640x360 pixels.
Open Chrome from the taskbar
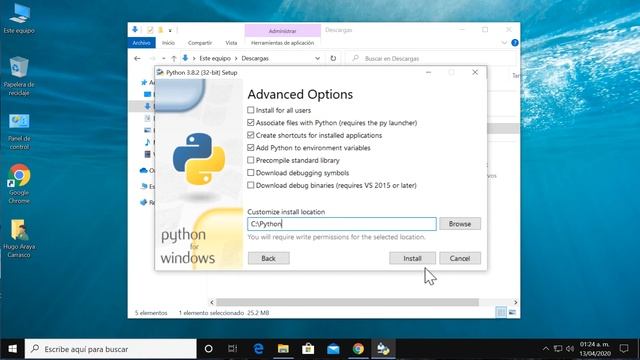click(x=358, y=349)
